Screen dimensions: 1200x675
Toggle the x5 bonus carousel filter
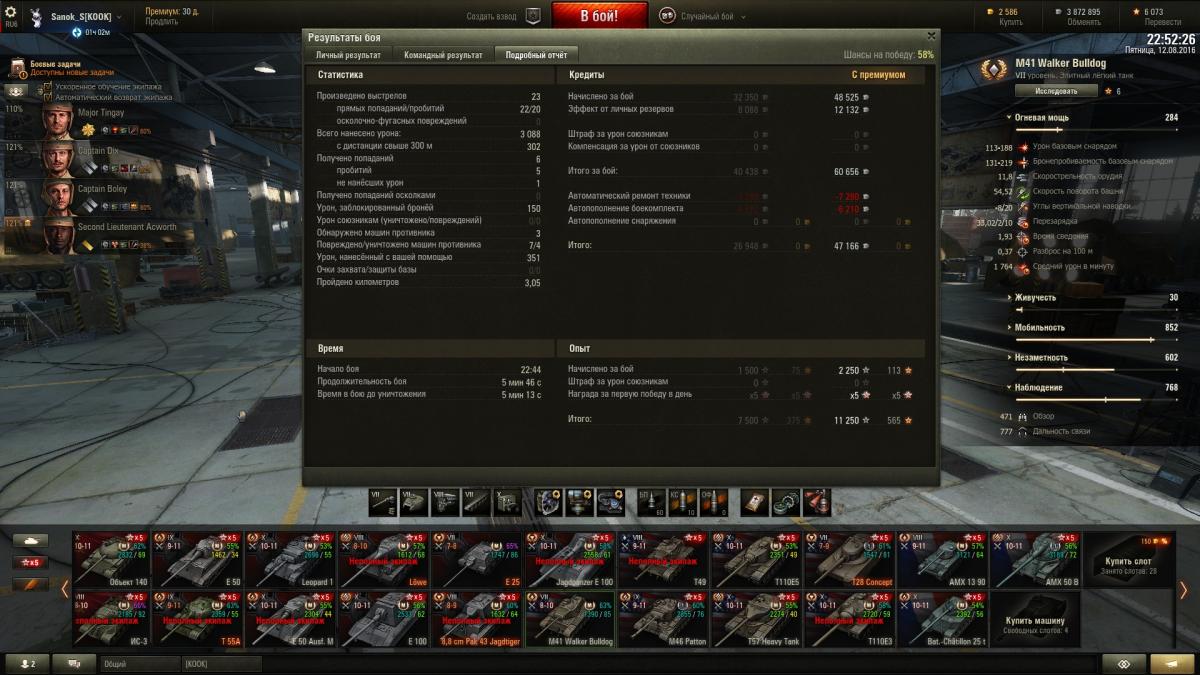pyautogui.click(x=31, y=562)
